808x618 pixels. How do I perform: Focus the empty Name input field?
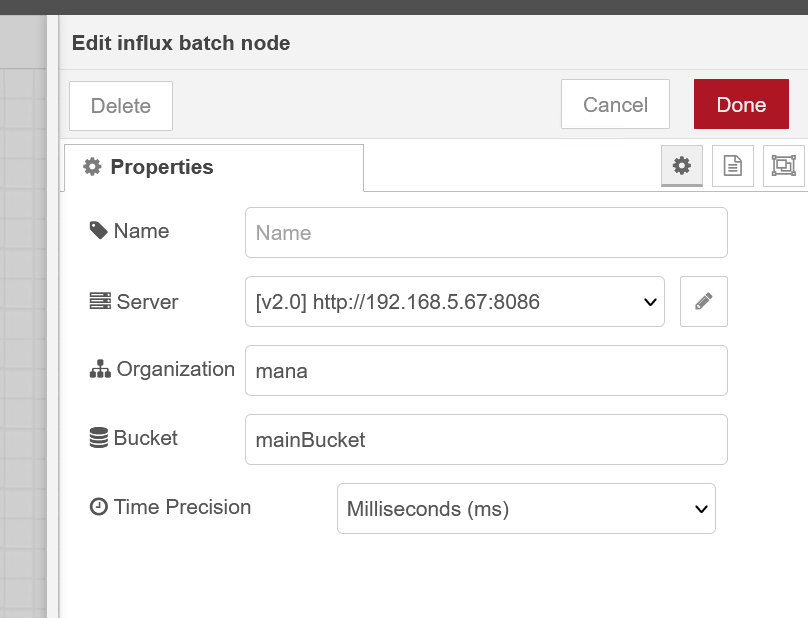[x=486, y=232]
